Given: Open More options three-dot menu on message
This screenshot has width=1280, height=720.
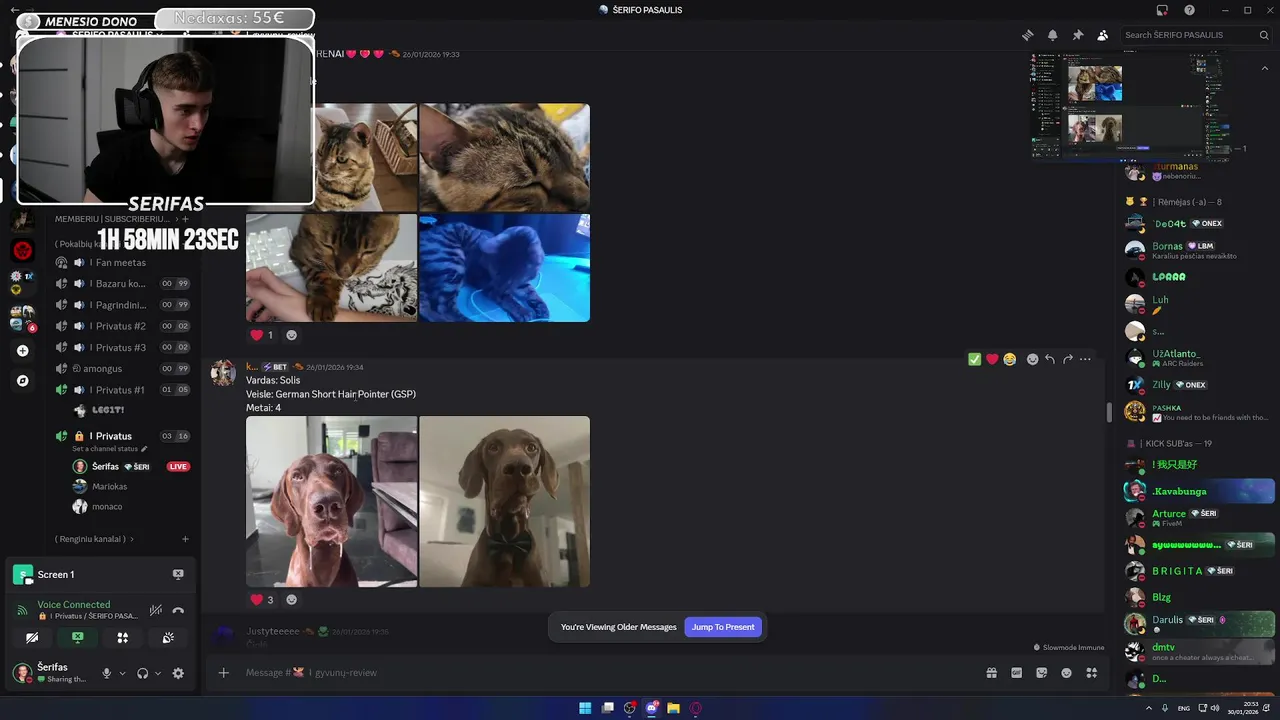Looking at the screenshot, I should click(1085, 359).
